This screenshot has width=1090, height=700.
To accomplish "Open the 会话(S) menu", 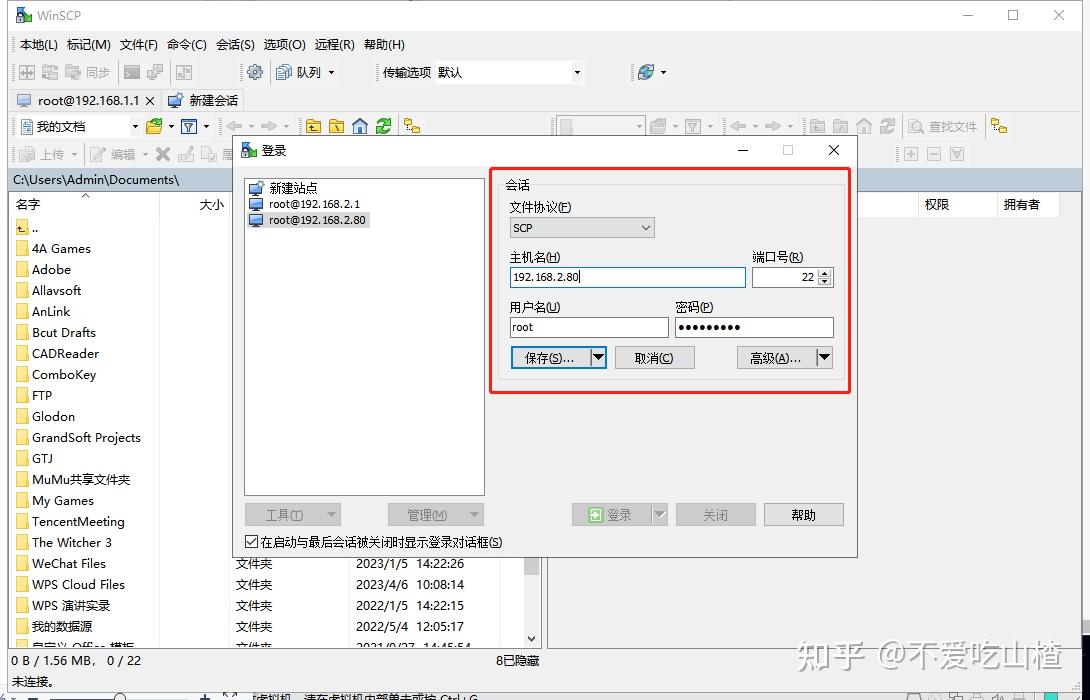I will [x=235, y=44].
